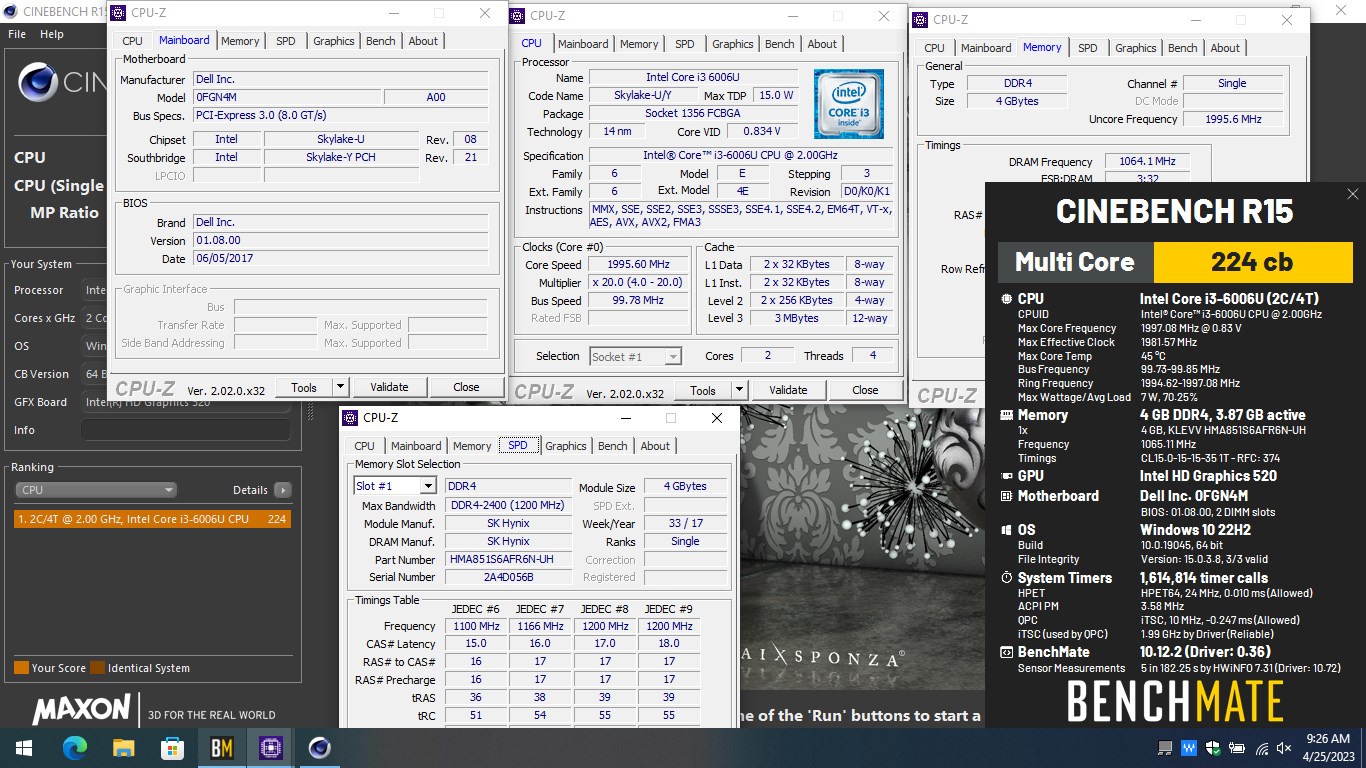Select the i3-6006U ranking entry scoring 224
This screenshot has height=768, width=1366.
point(152,519)
